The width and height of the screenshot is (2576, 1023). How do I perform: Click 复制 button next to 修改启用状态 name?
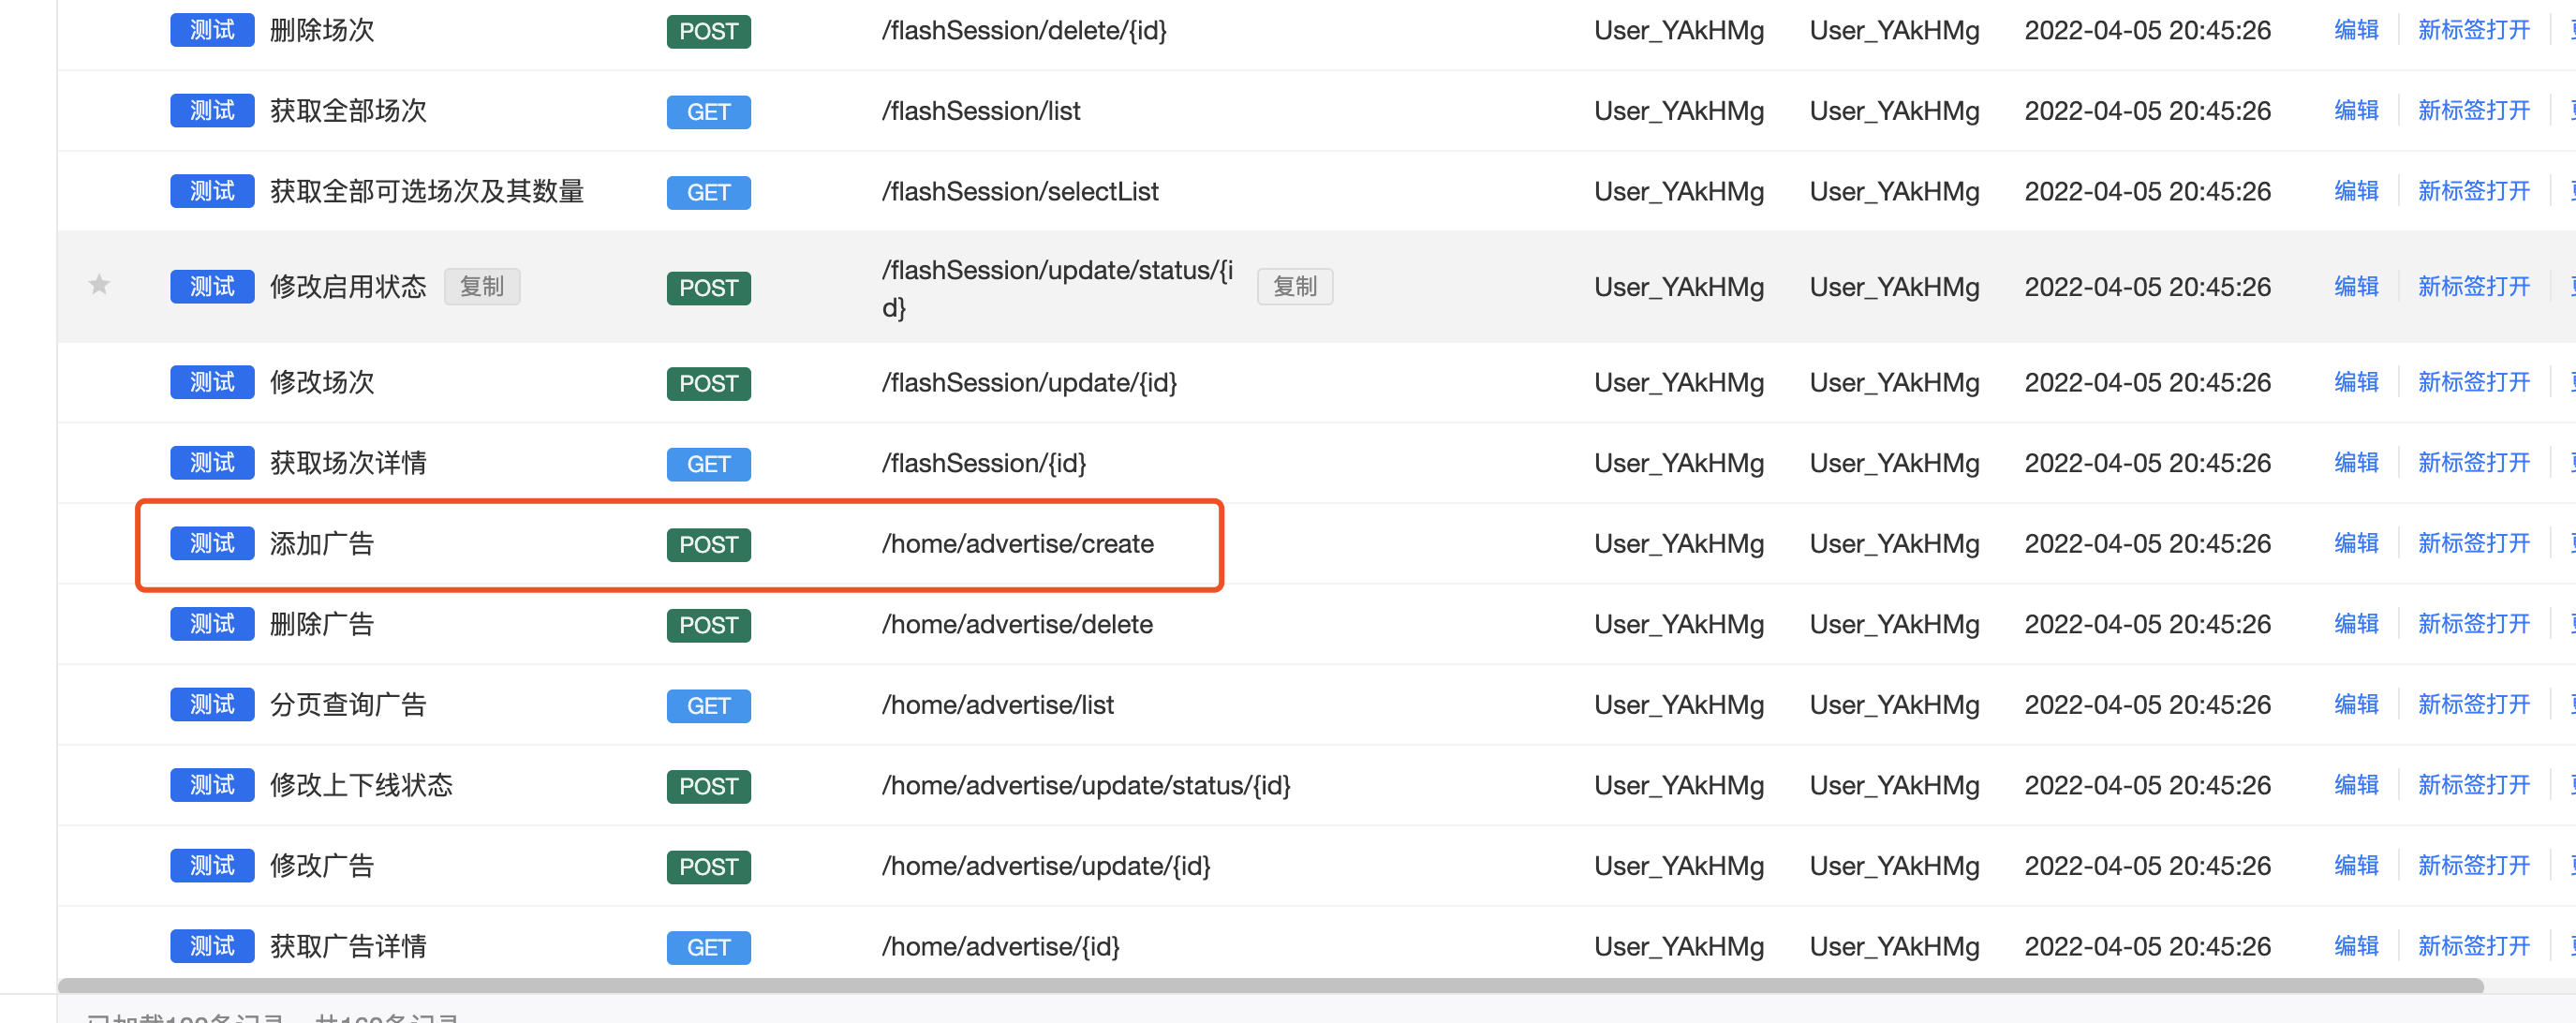tap(481, 287)
